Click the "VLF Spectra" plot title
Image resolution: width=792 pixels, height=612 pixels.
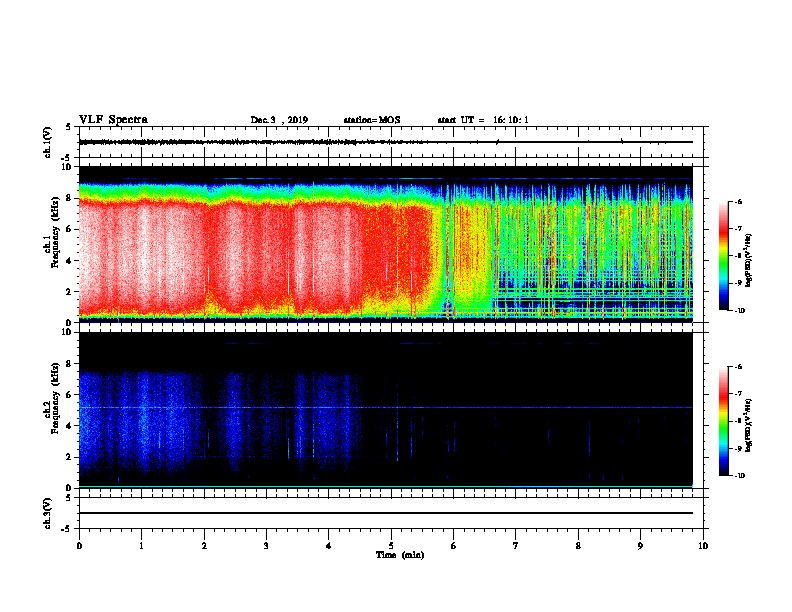[113, 120]
